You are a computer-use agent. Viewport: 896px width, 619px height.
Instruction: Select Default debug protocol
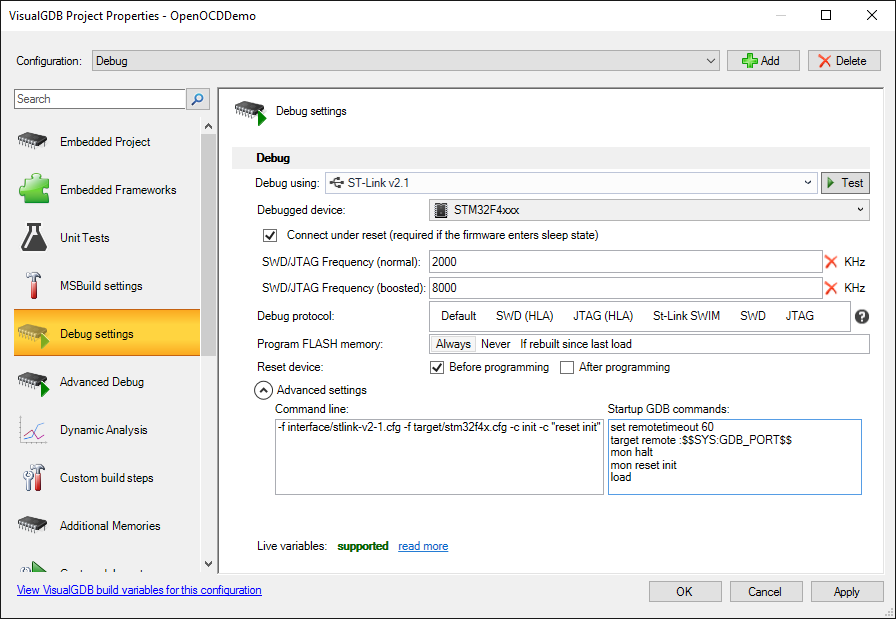(458, 316)
